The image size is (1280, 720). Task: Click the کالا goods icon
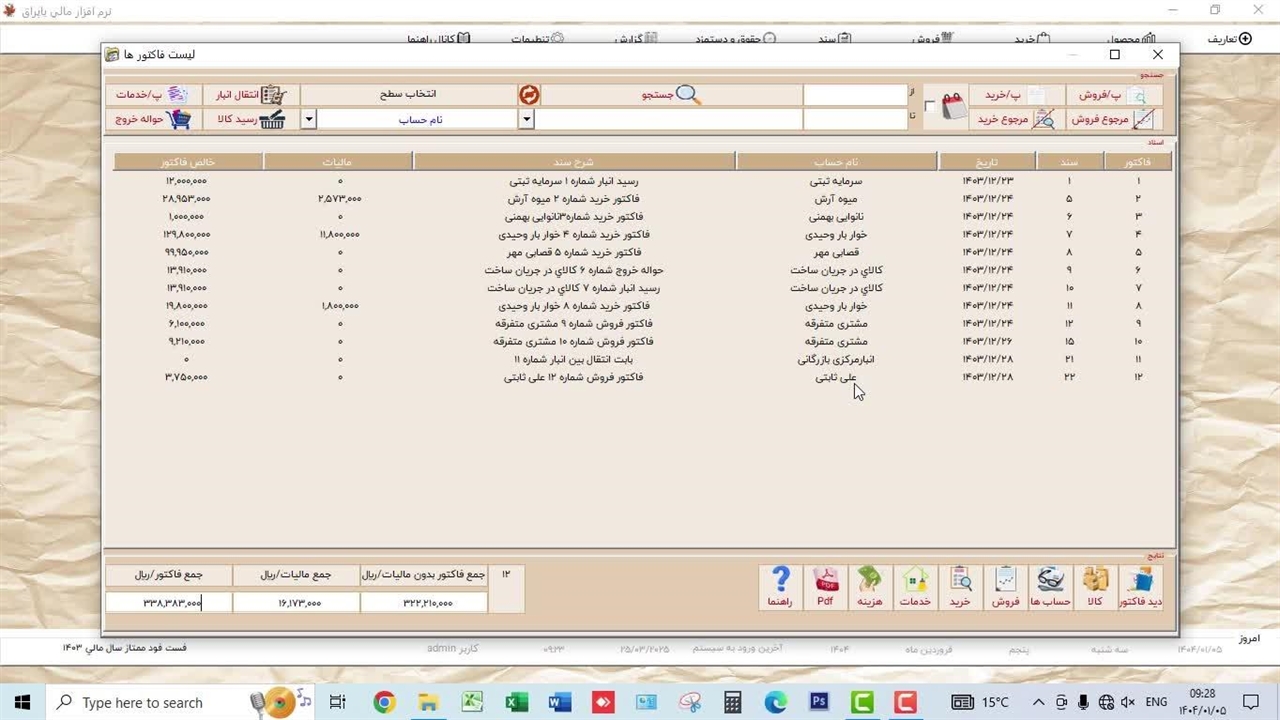coord(1095,587)
